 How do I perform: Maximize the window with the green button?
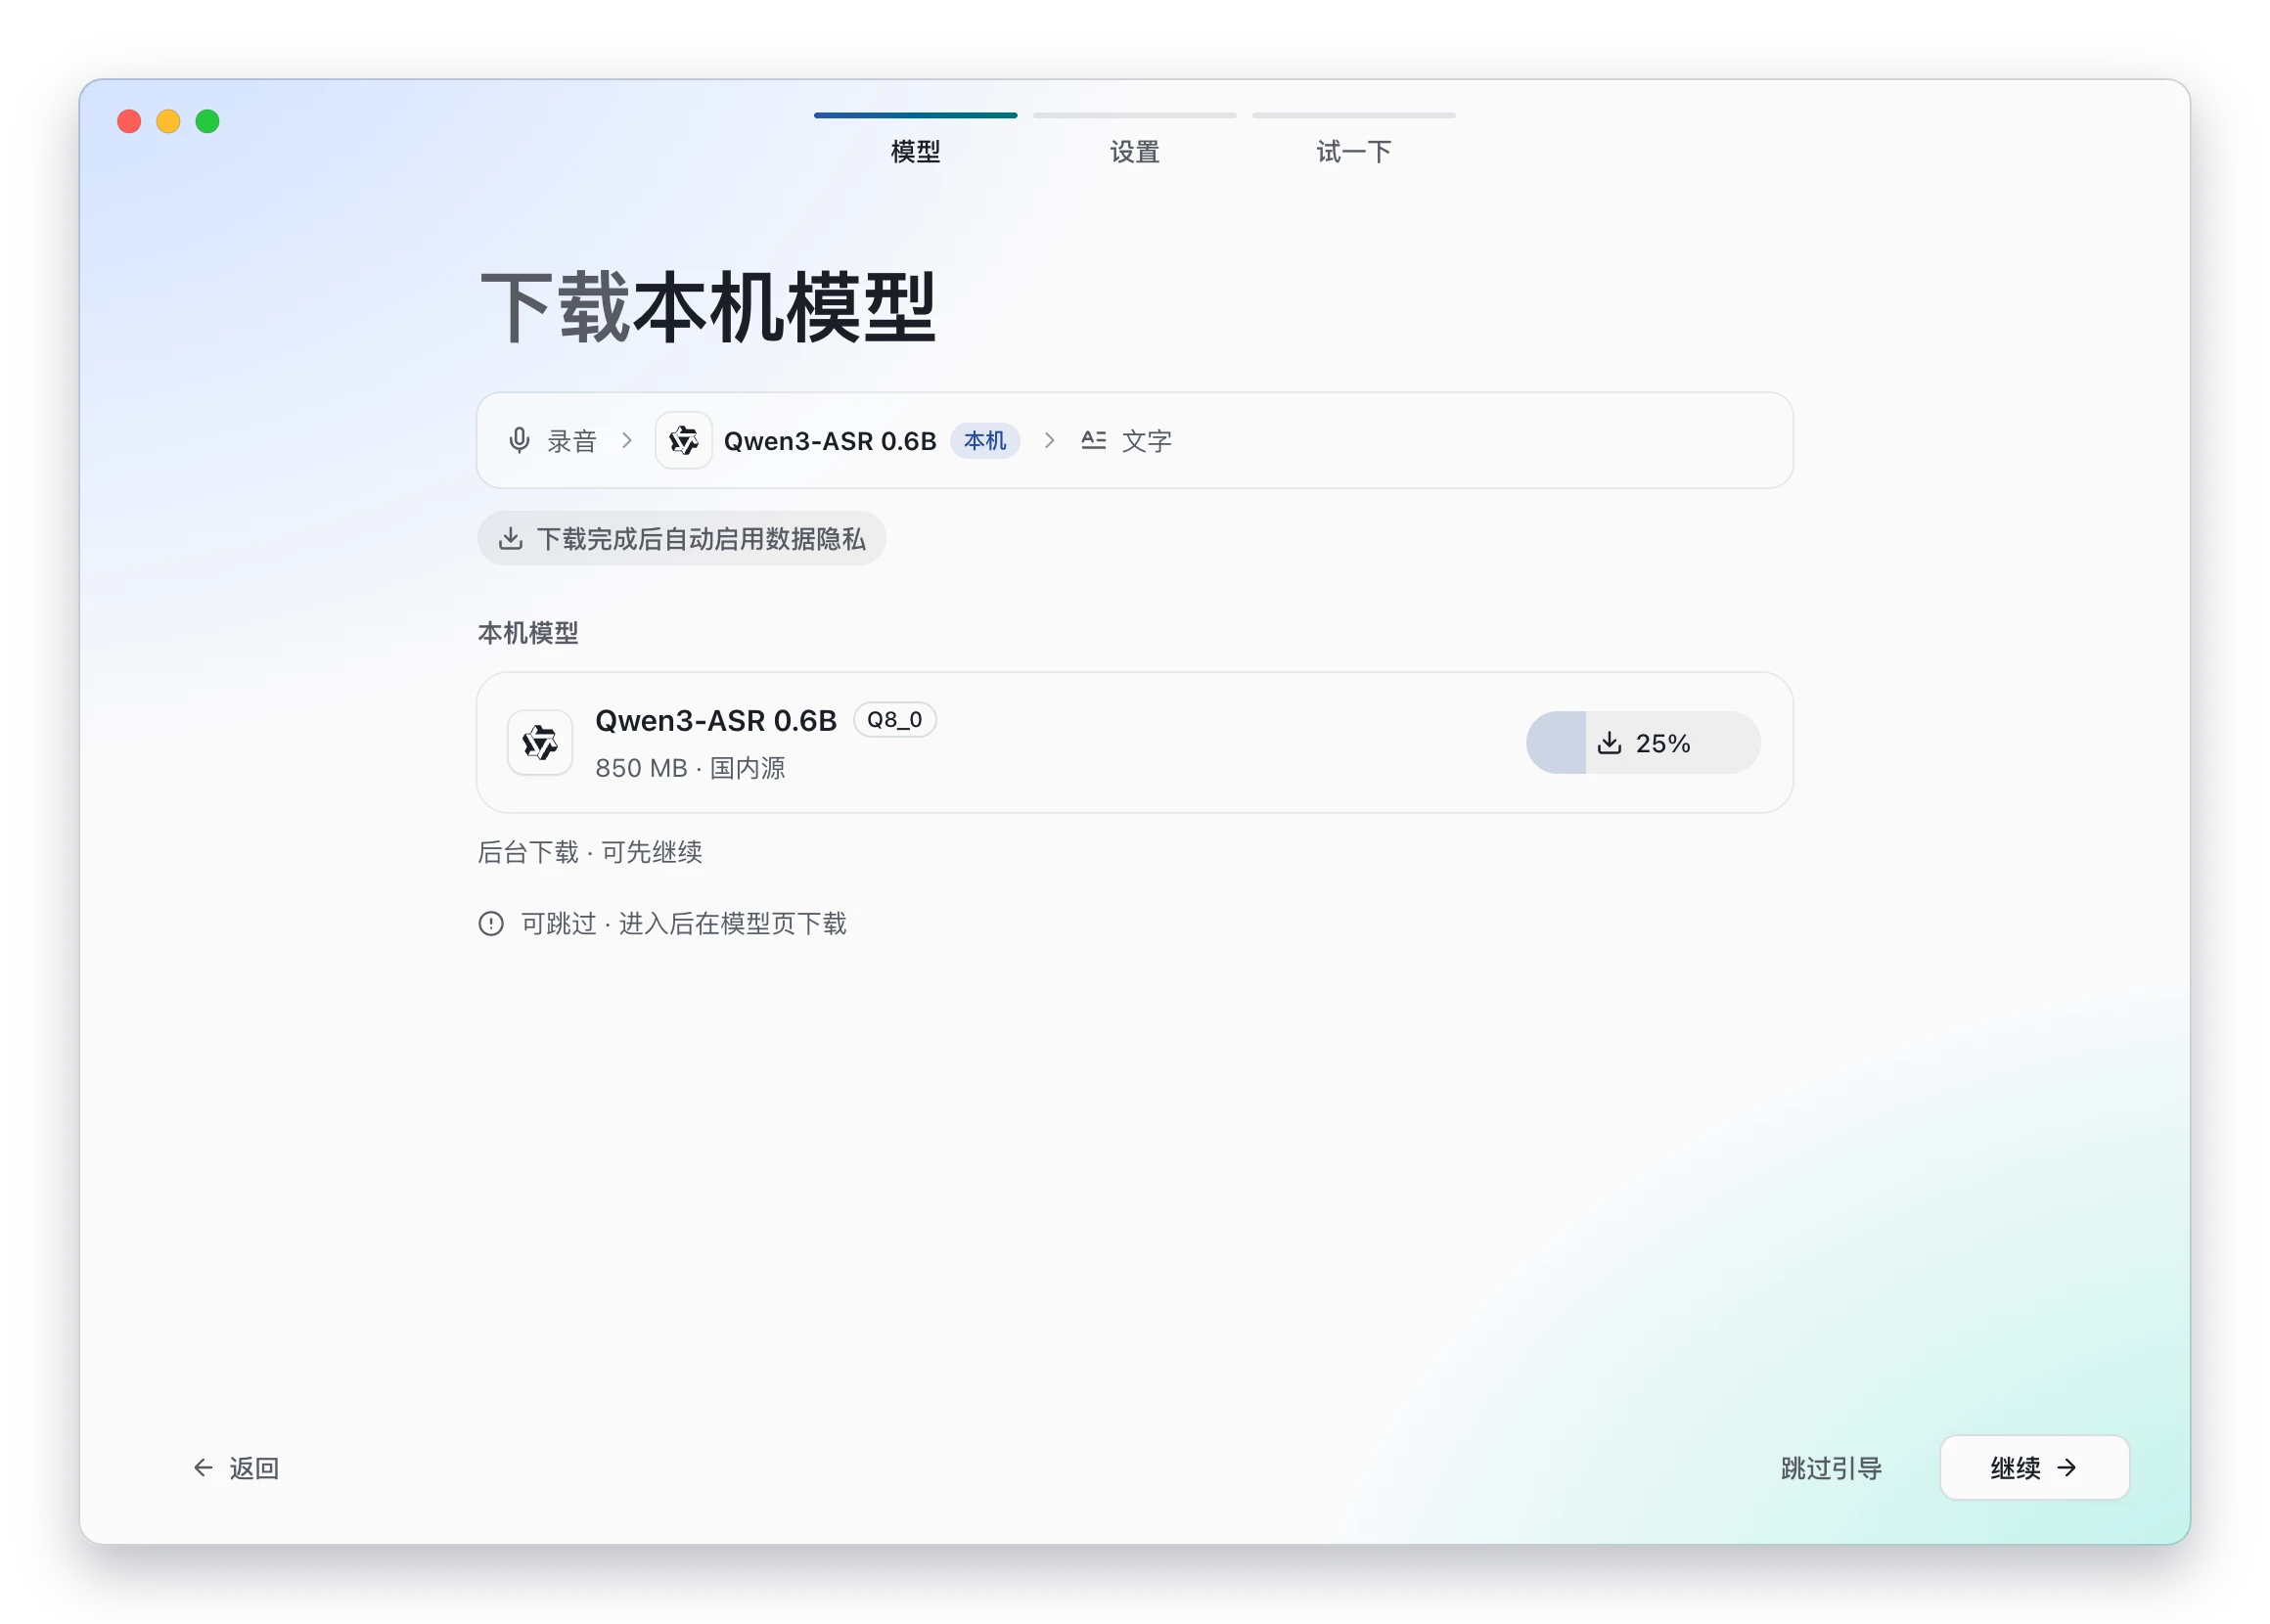(207, 121)
